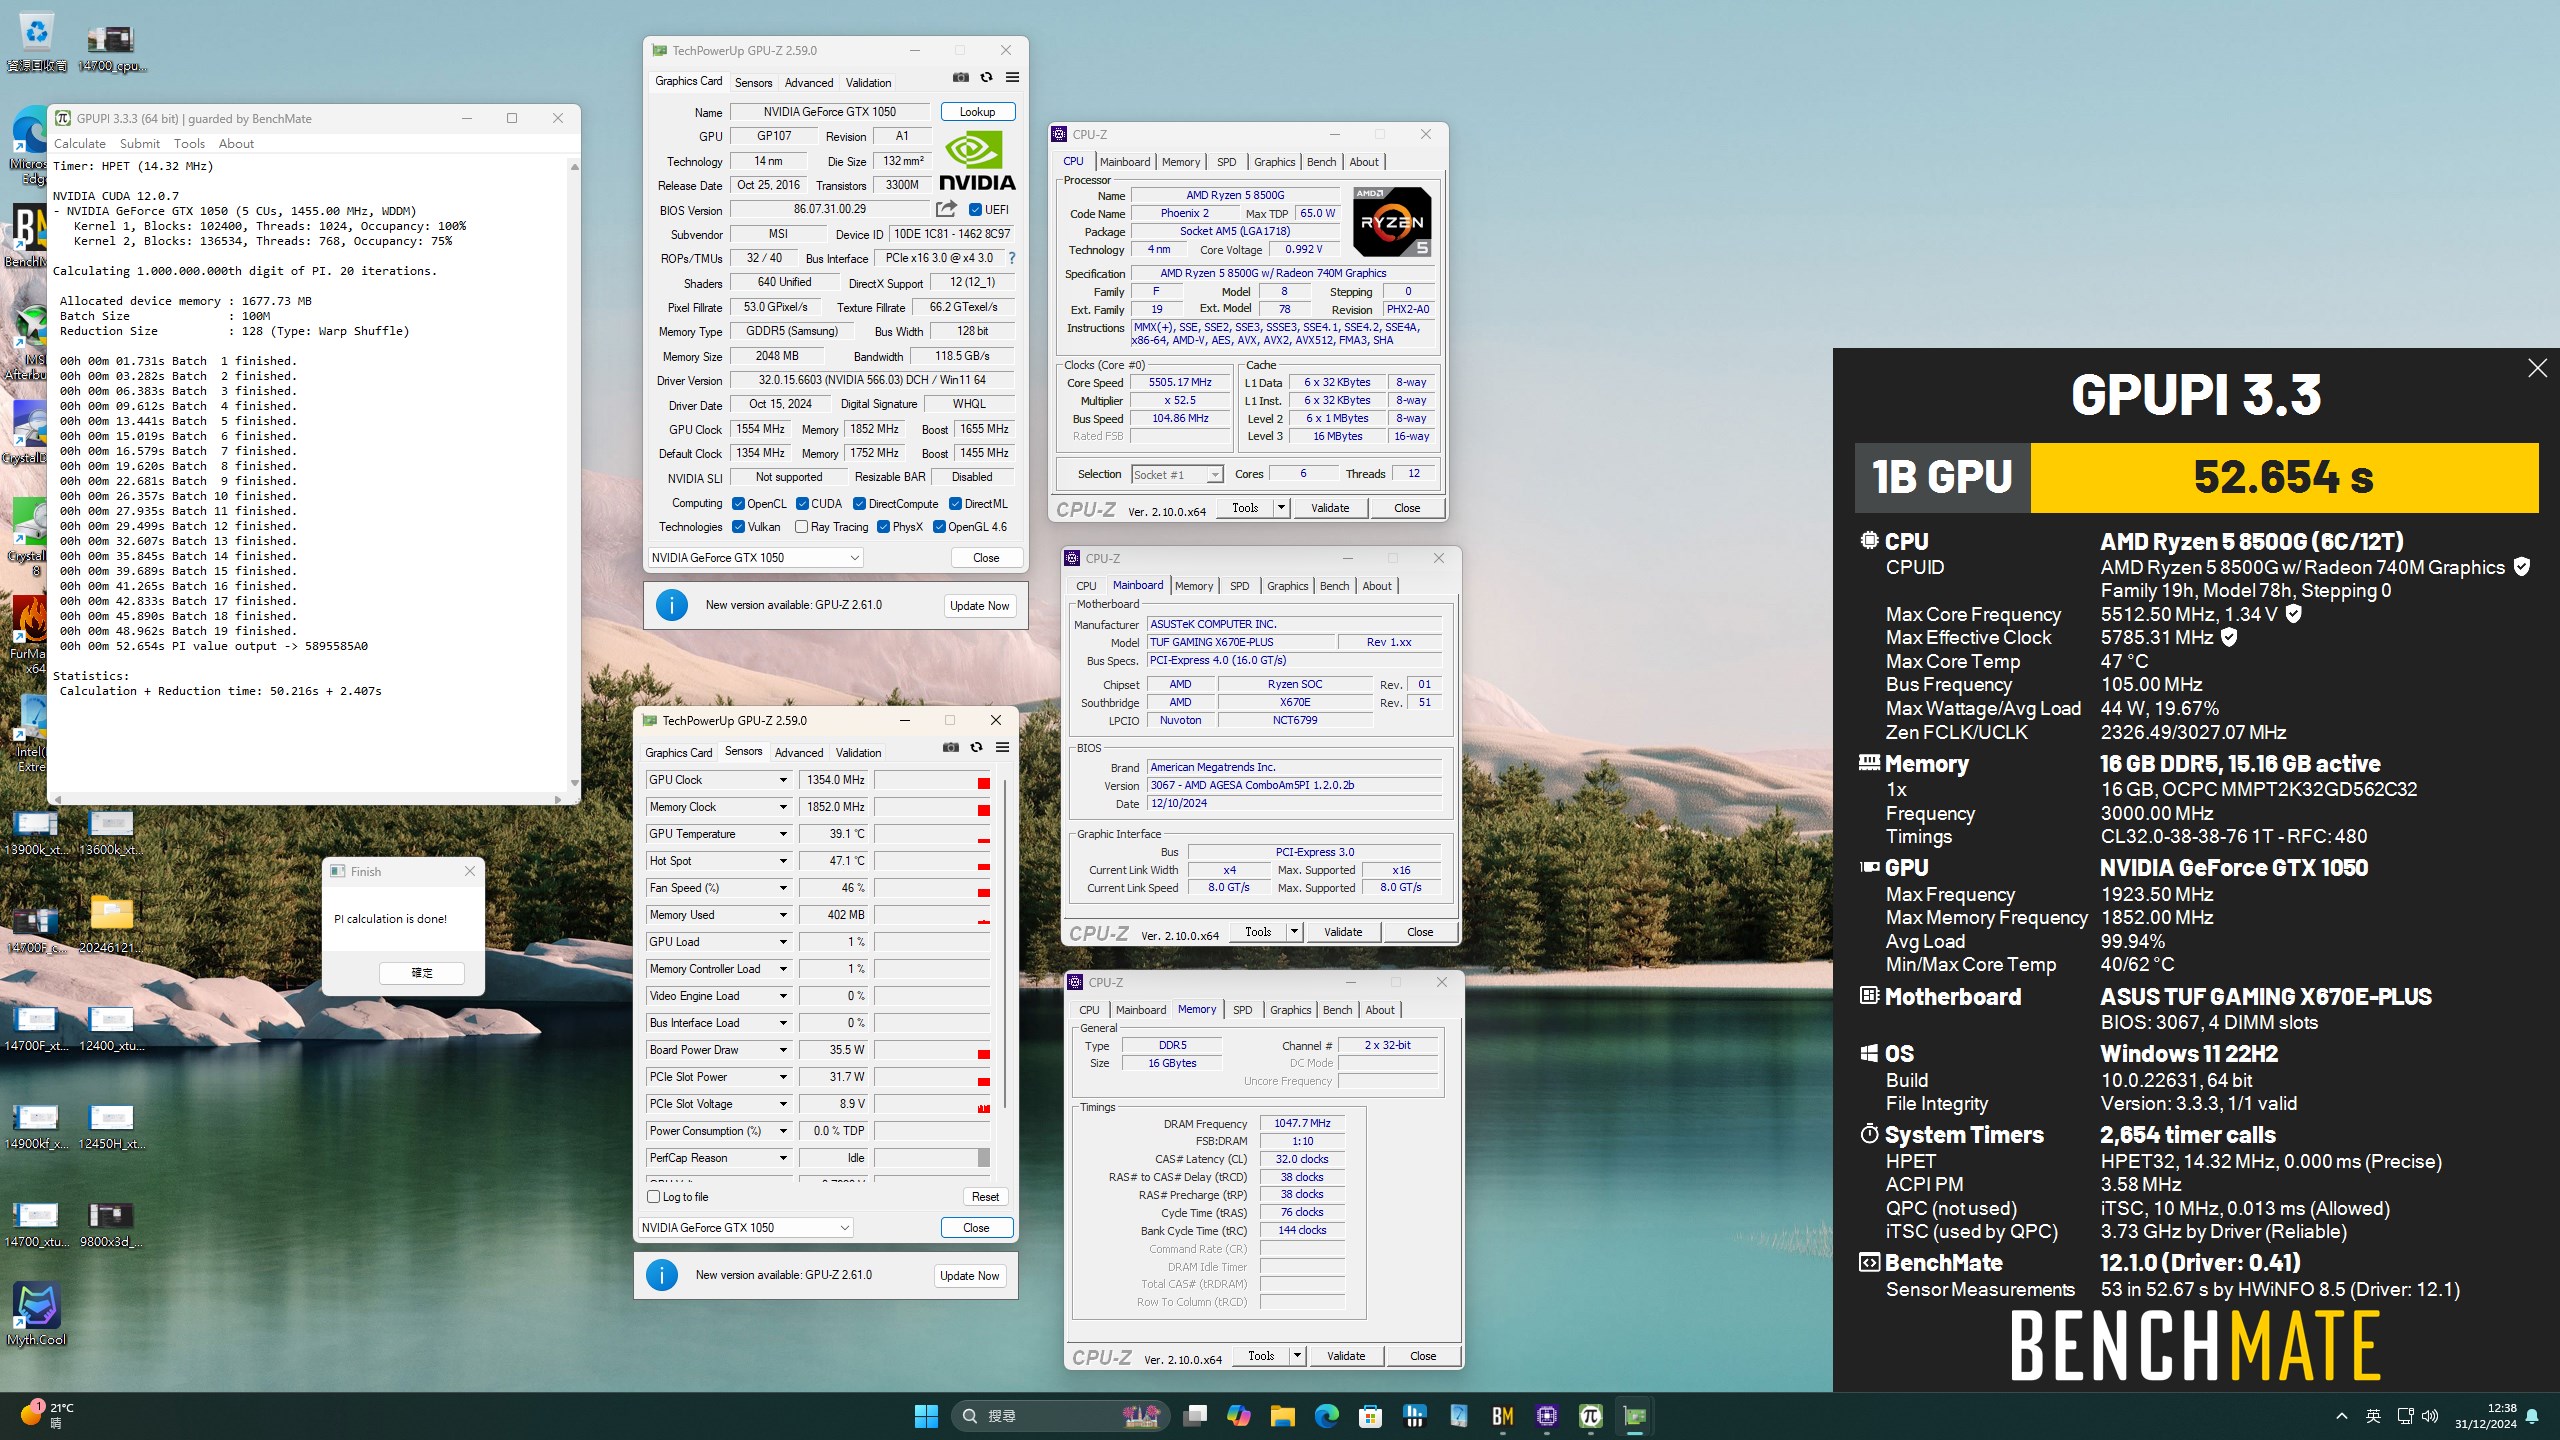Open the Tools dropdown arrow in CPU-Z CPU window

click(x=1281, y=508)
